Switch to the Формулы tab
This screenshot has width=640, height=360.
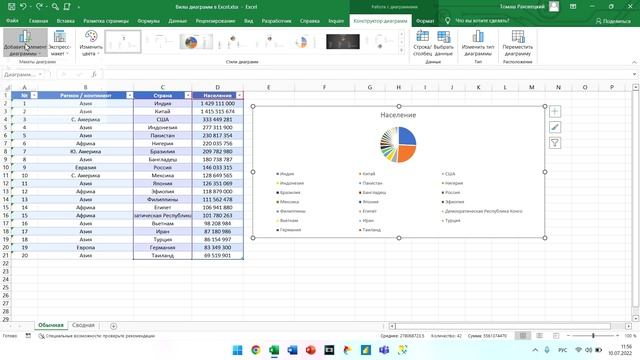click(148, 20)
